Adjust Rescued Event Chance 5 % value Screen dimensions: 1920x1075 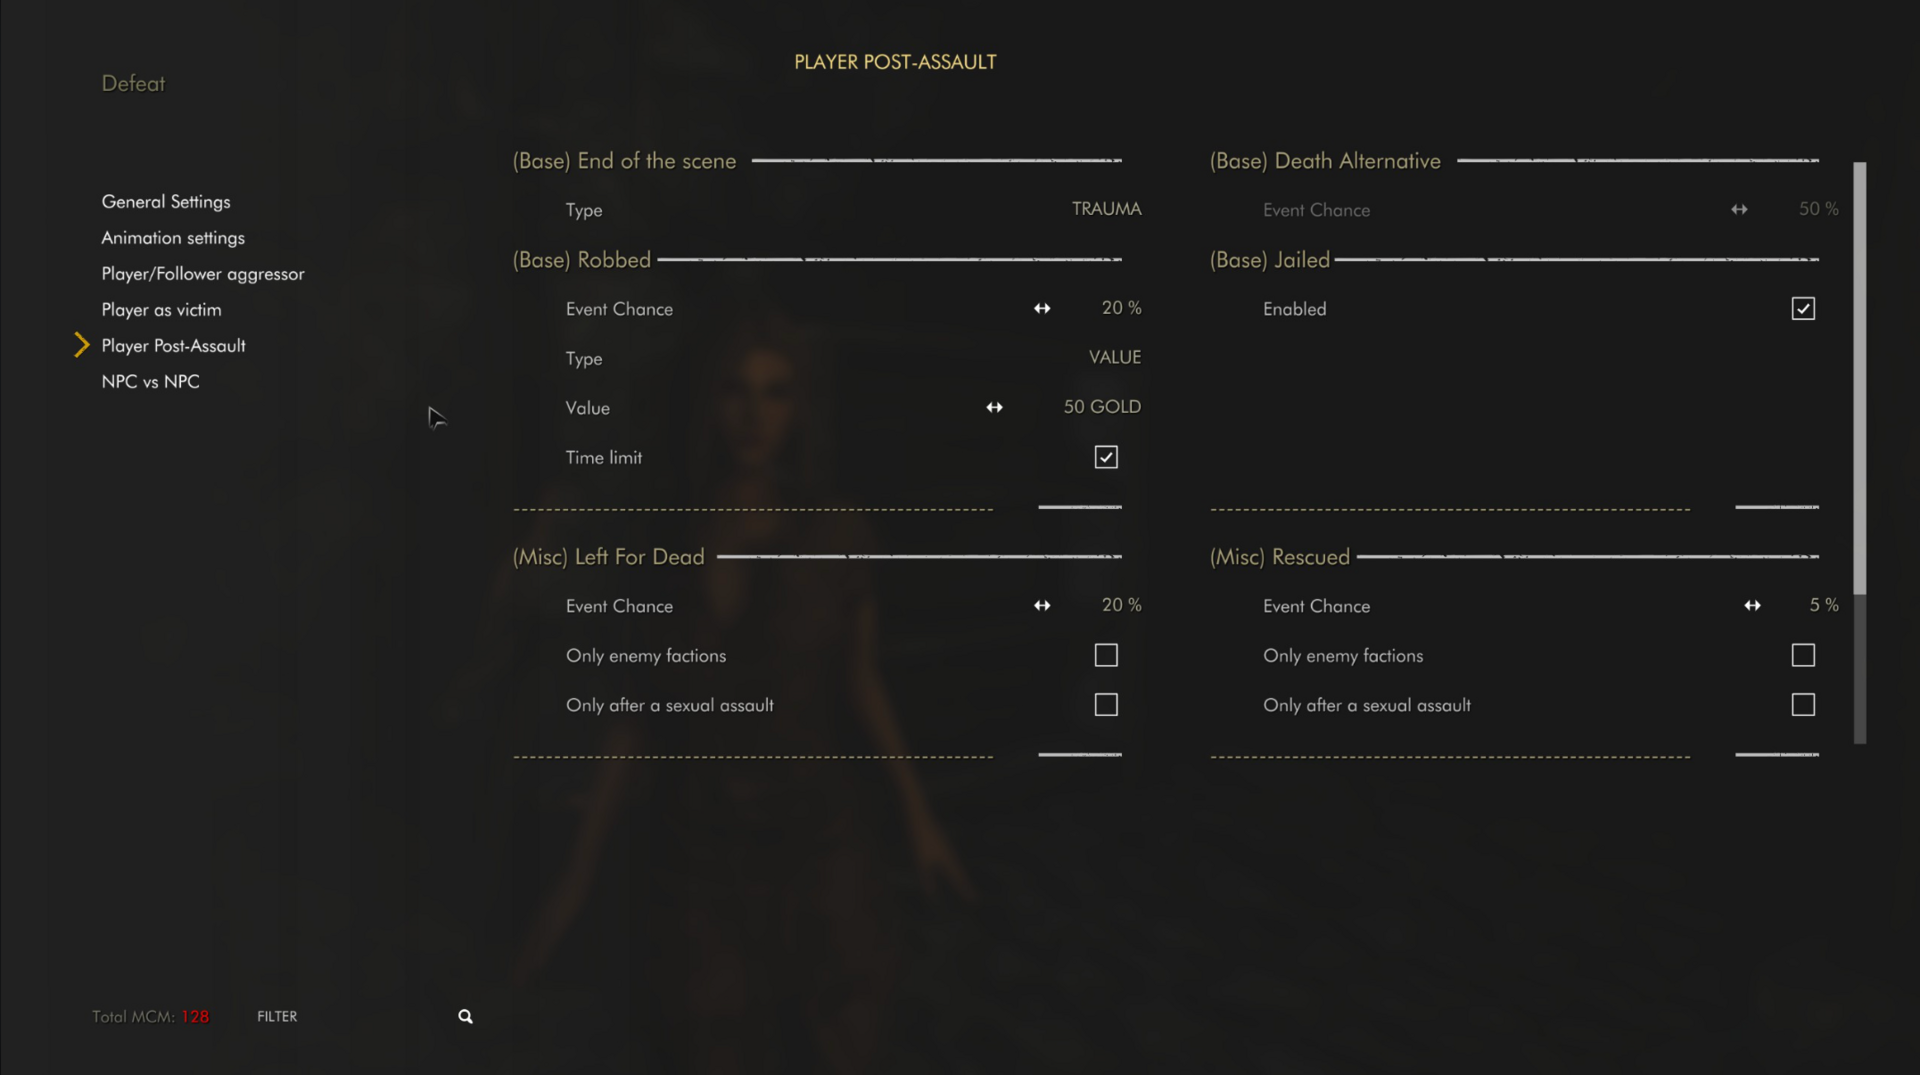point(1824,605)
